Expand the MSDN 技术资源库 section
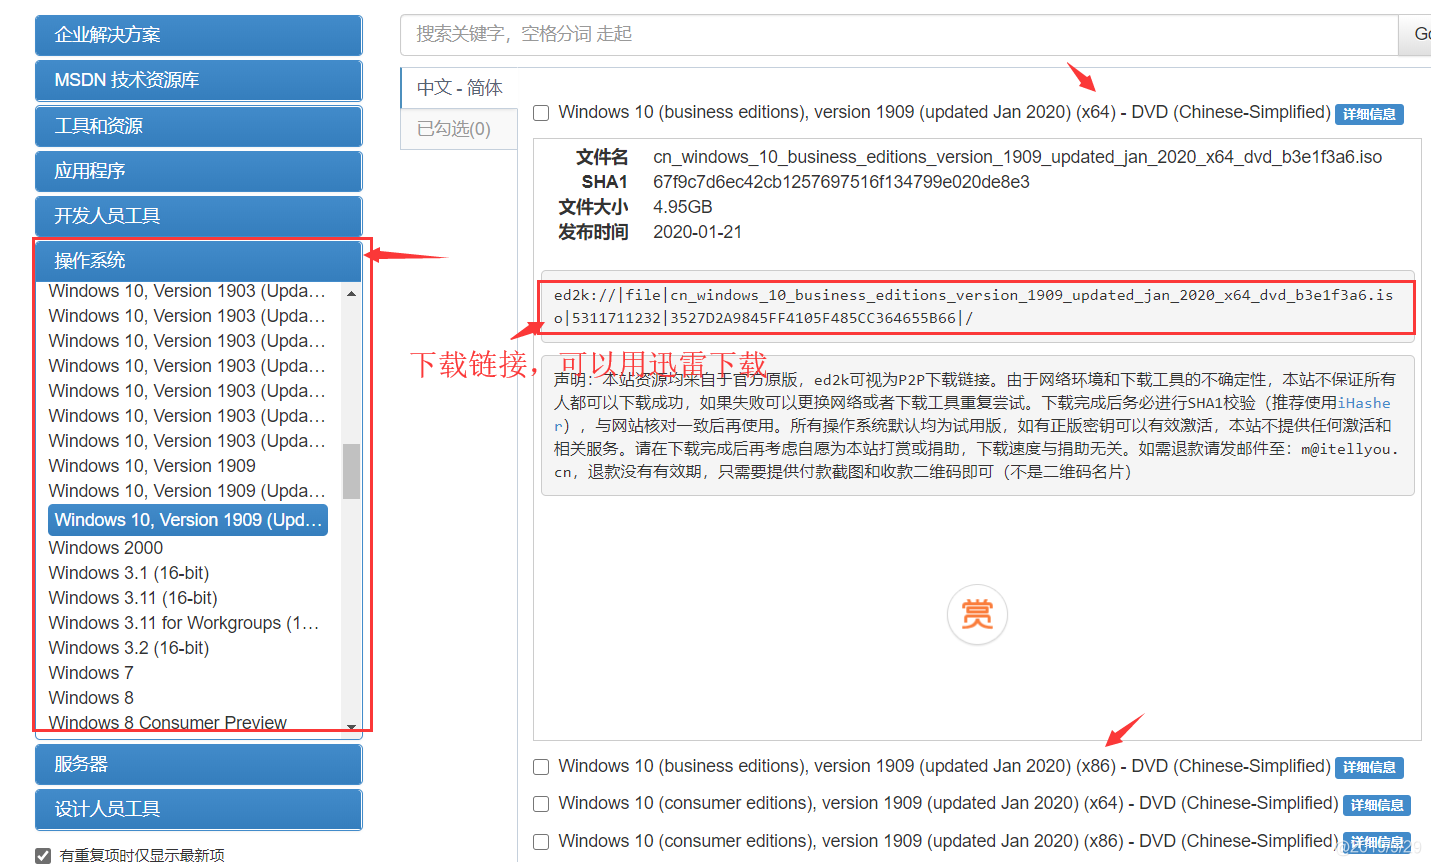Screen dimensions: 1431x866 click(x=198, y=80)
